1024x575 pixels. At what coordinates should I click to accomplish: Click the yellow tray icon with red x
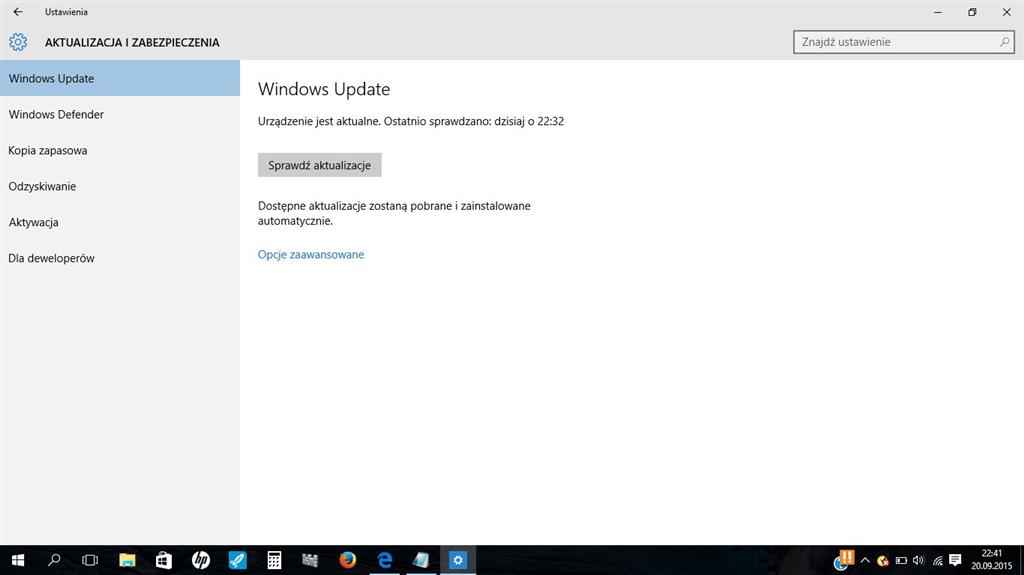tap(883, 561)
